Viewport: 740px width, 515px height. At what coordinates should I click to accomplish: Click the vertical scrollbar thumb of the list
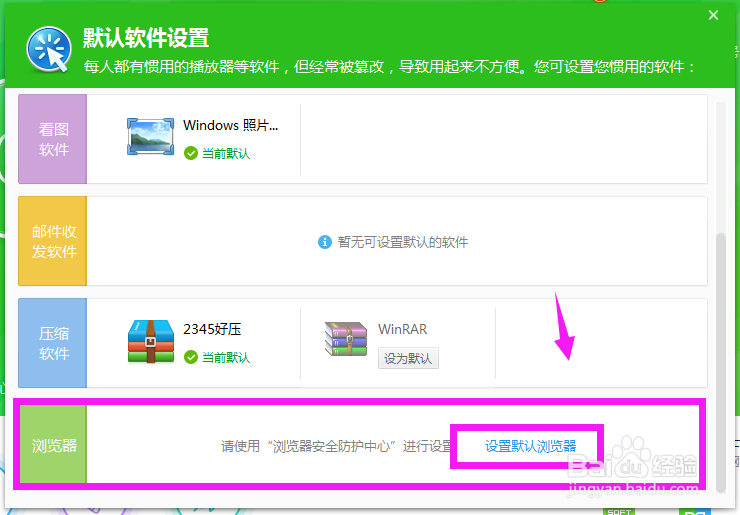coord(721,363)
